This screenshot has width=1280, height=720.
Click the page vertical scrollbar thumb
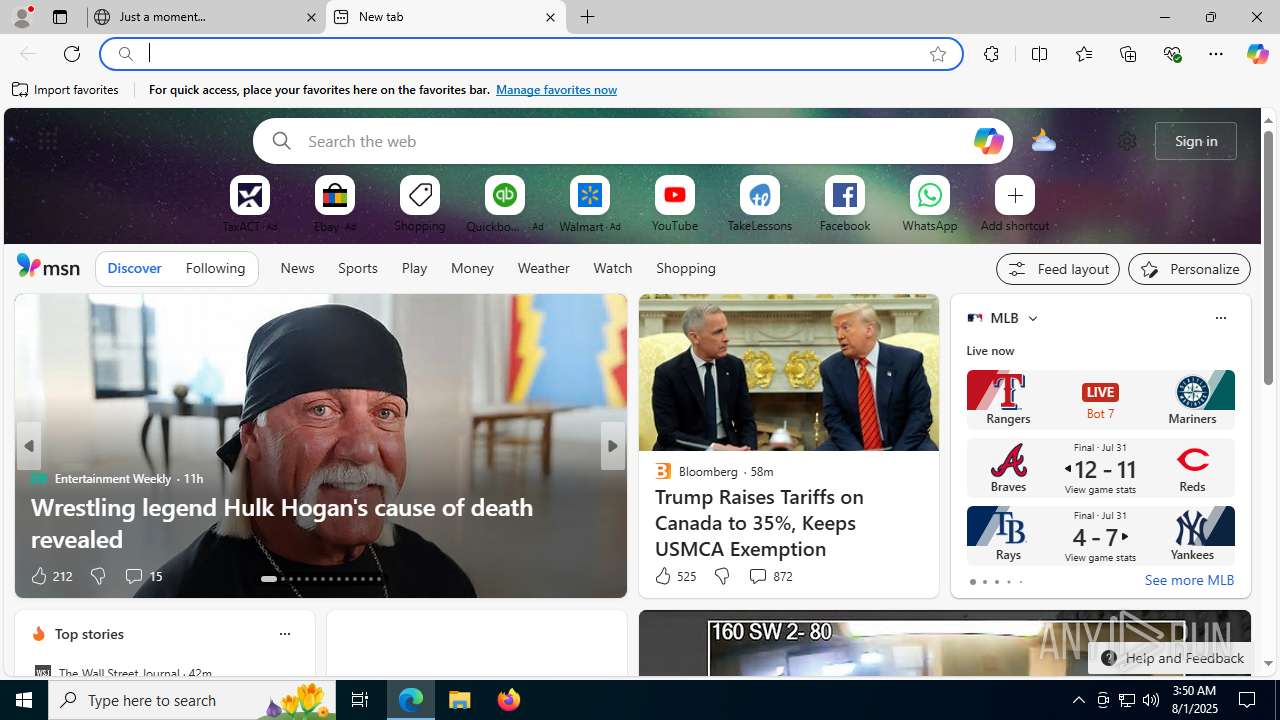(1268, 257)
